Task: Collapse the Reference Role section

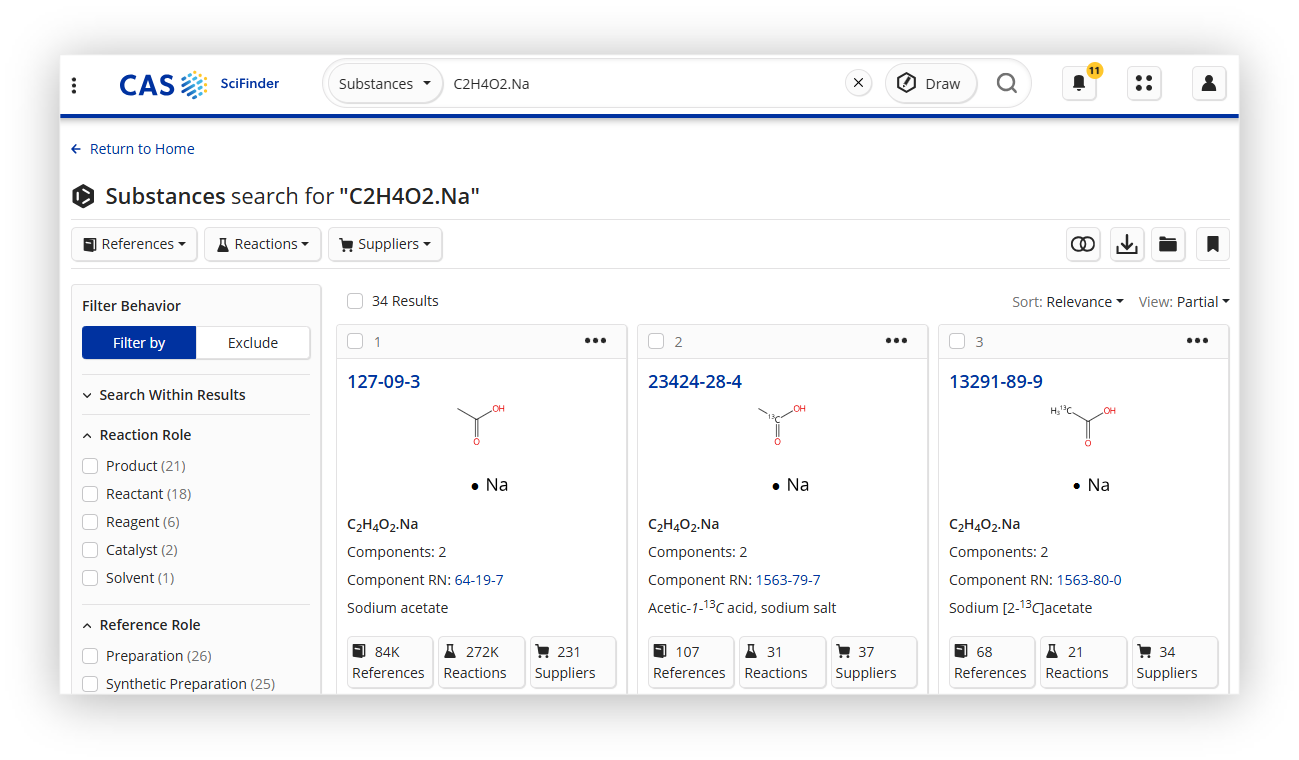Action: point(141,625)
